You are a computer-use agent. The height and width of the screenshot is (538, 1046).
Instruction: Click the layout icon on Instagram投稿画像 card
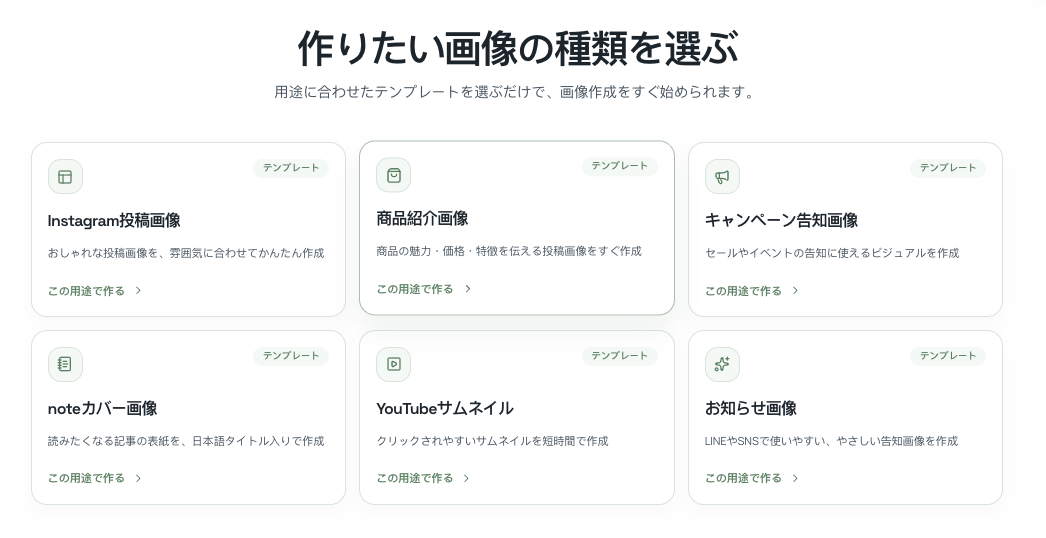click(x=65, y=177)
